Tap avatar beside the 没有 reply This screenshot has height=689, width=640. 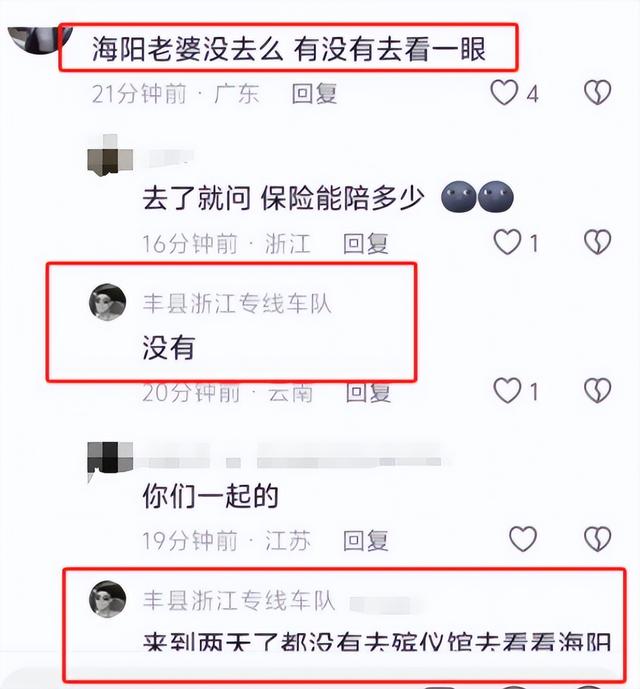[x=108, y=302]
